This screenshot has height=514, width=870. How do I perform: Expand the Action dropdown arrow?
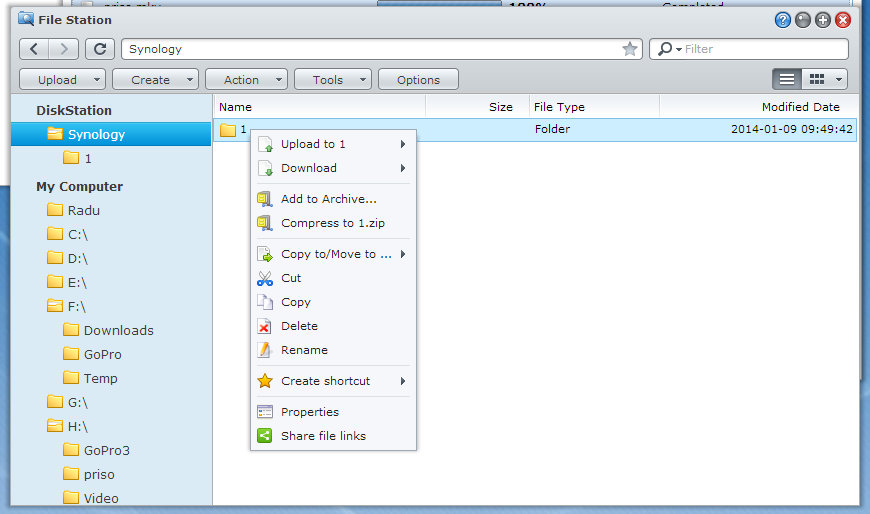coord(279,79)
